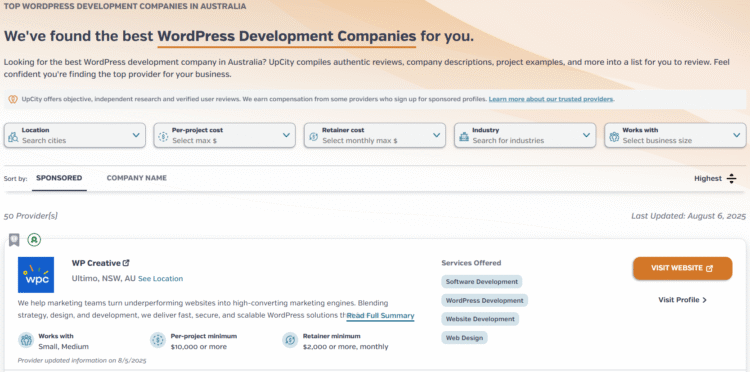Click the Works with Small, Medium icon
This screenshot has width=750, height=372.
[x=26, y=340]
